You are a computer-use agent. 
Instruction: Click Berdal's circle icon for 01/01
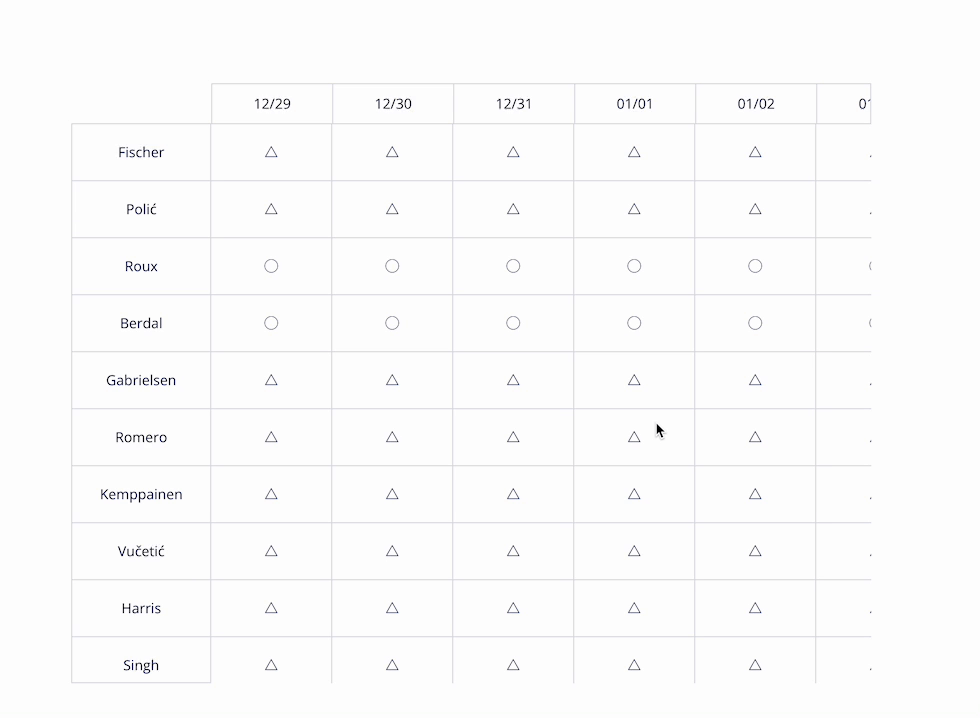click(x=634, y=323)
